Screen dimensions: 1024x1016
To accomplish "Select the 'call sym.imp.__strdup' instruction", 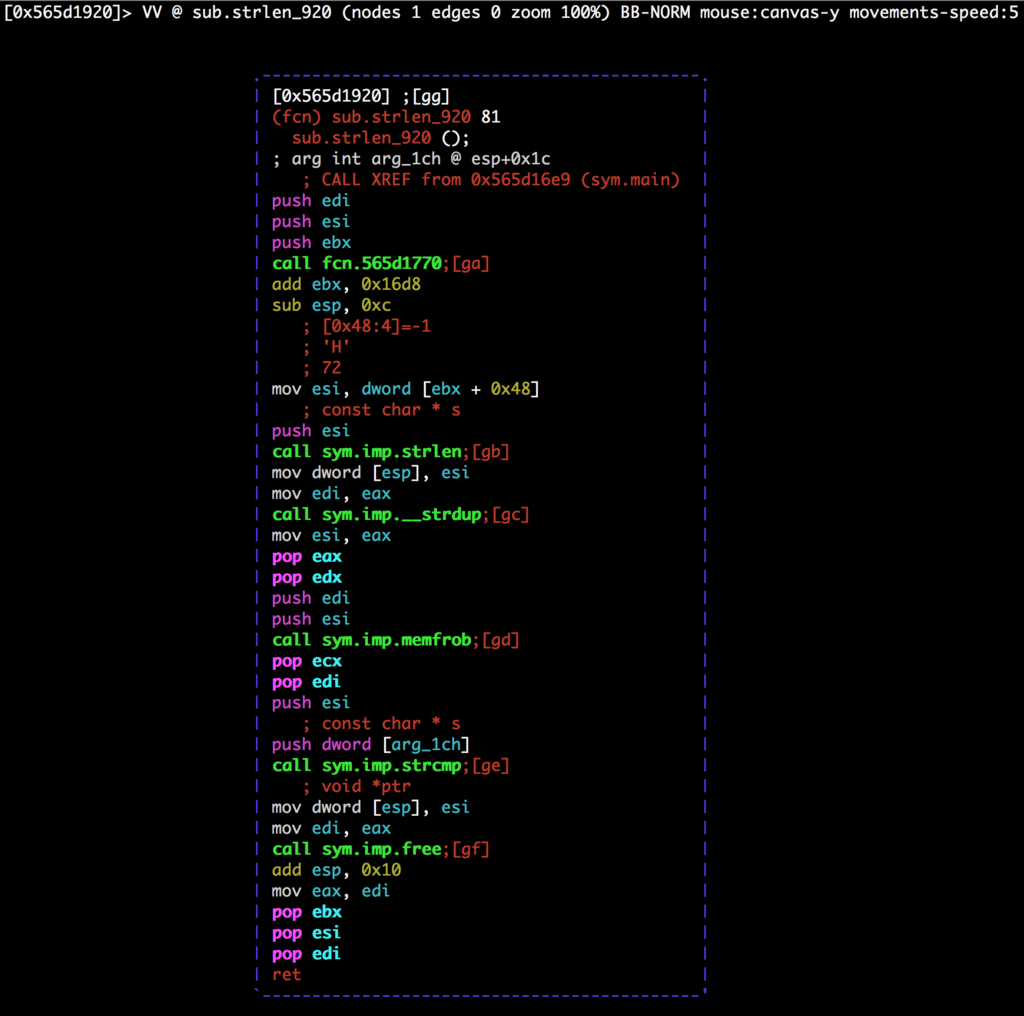I will pyautogui.click(x=377, y=514).
